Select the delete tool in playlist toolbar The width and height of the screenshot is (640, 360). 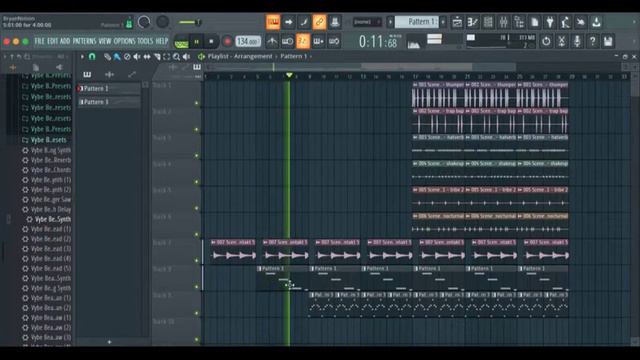tap(127, 57)
